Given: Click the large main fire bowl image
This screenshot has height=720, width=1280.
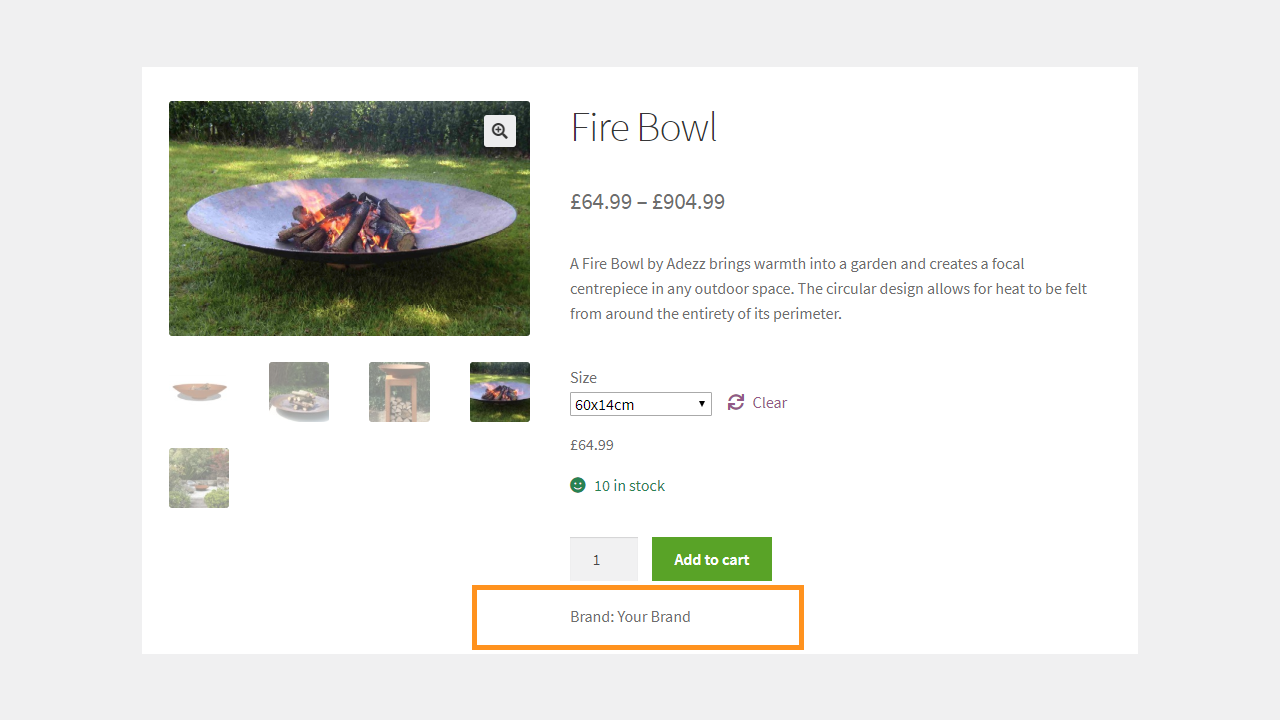Looking at the screenshot, I should (349, 218).
